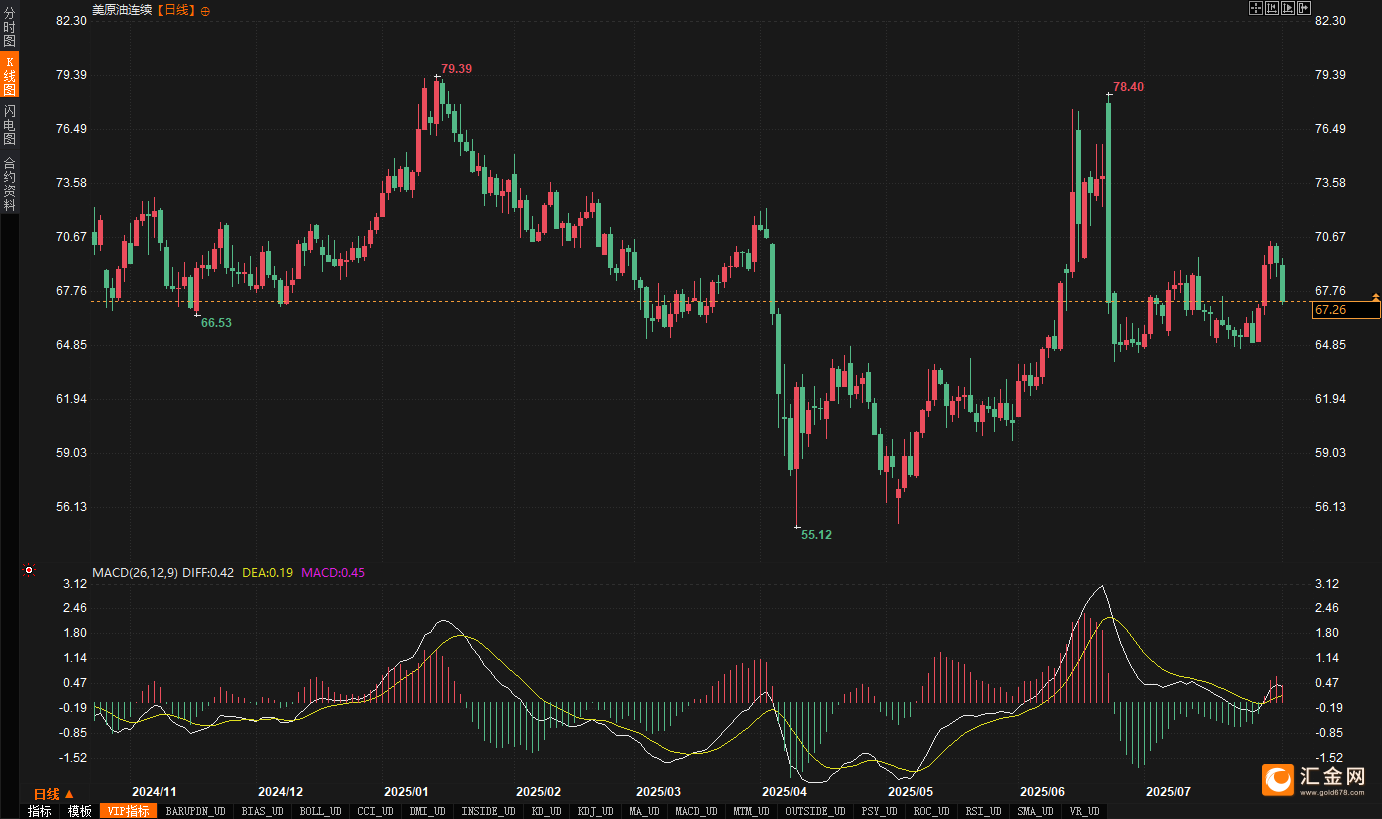Apply the OUTSIDE_UD indicator
This screenshot has width=1382, height=819.
815,811
